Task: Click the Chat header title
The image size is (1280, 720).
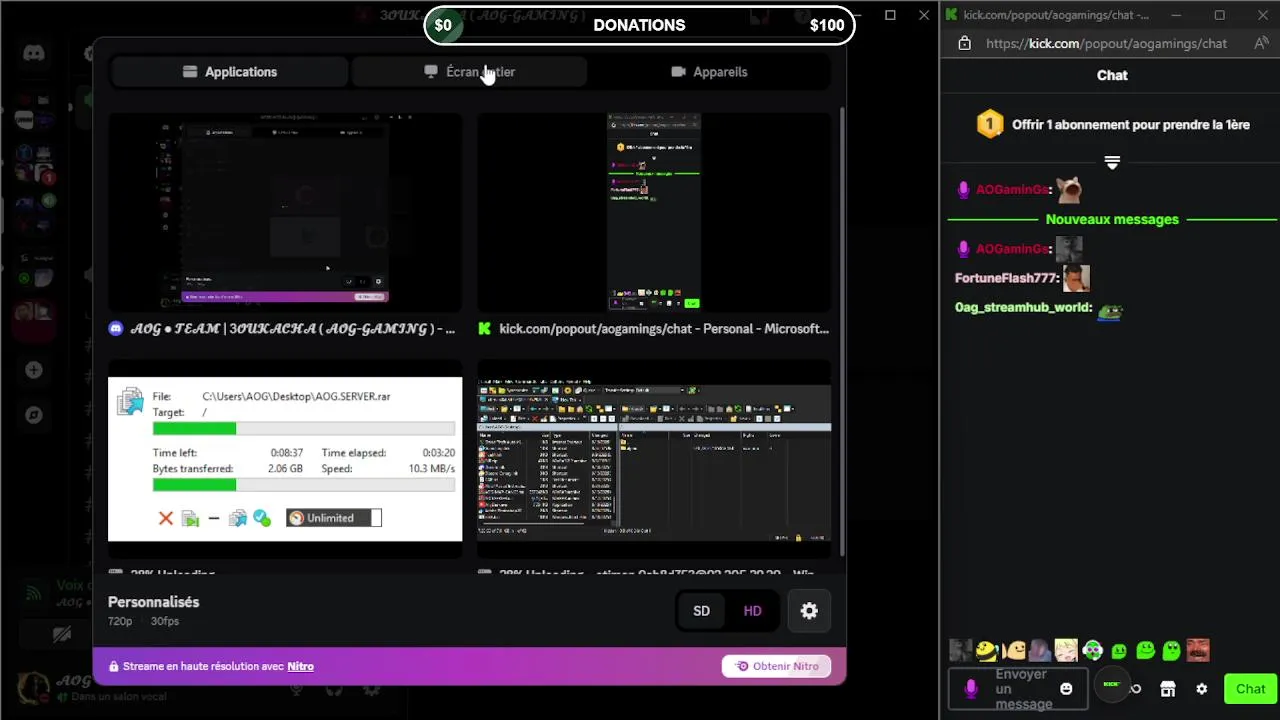Action: pyautogui.click(x=1112, y=75)
